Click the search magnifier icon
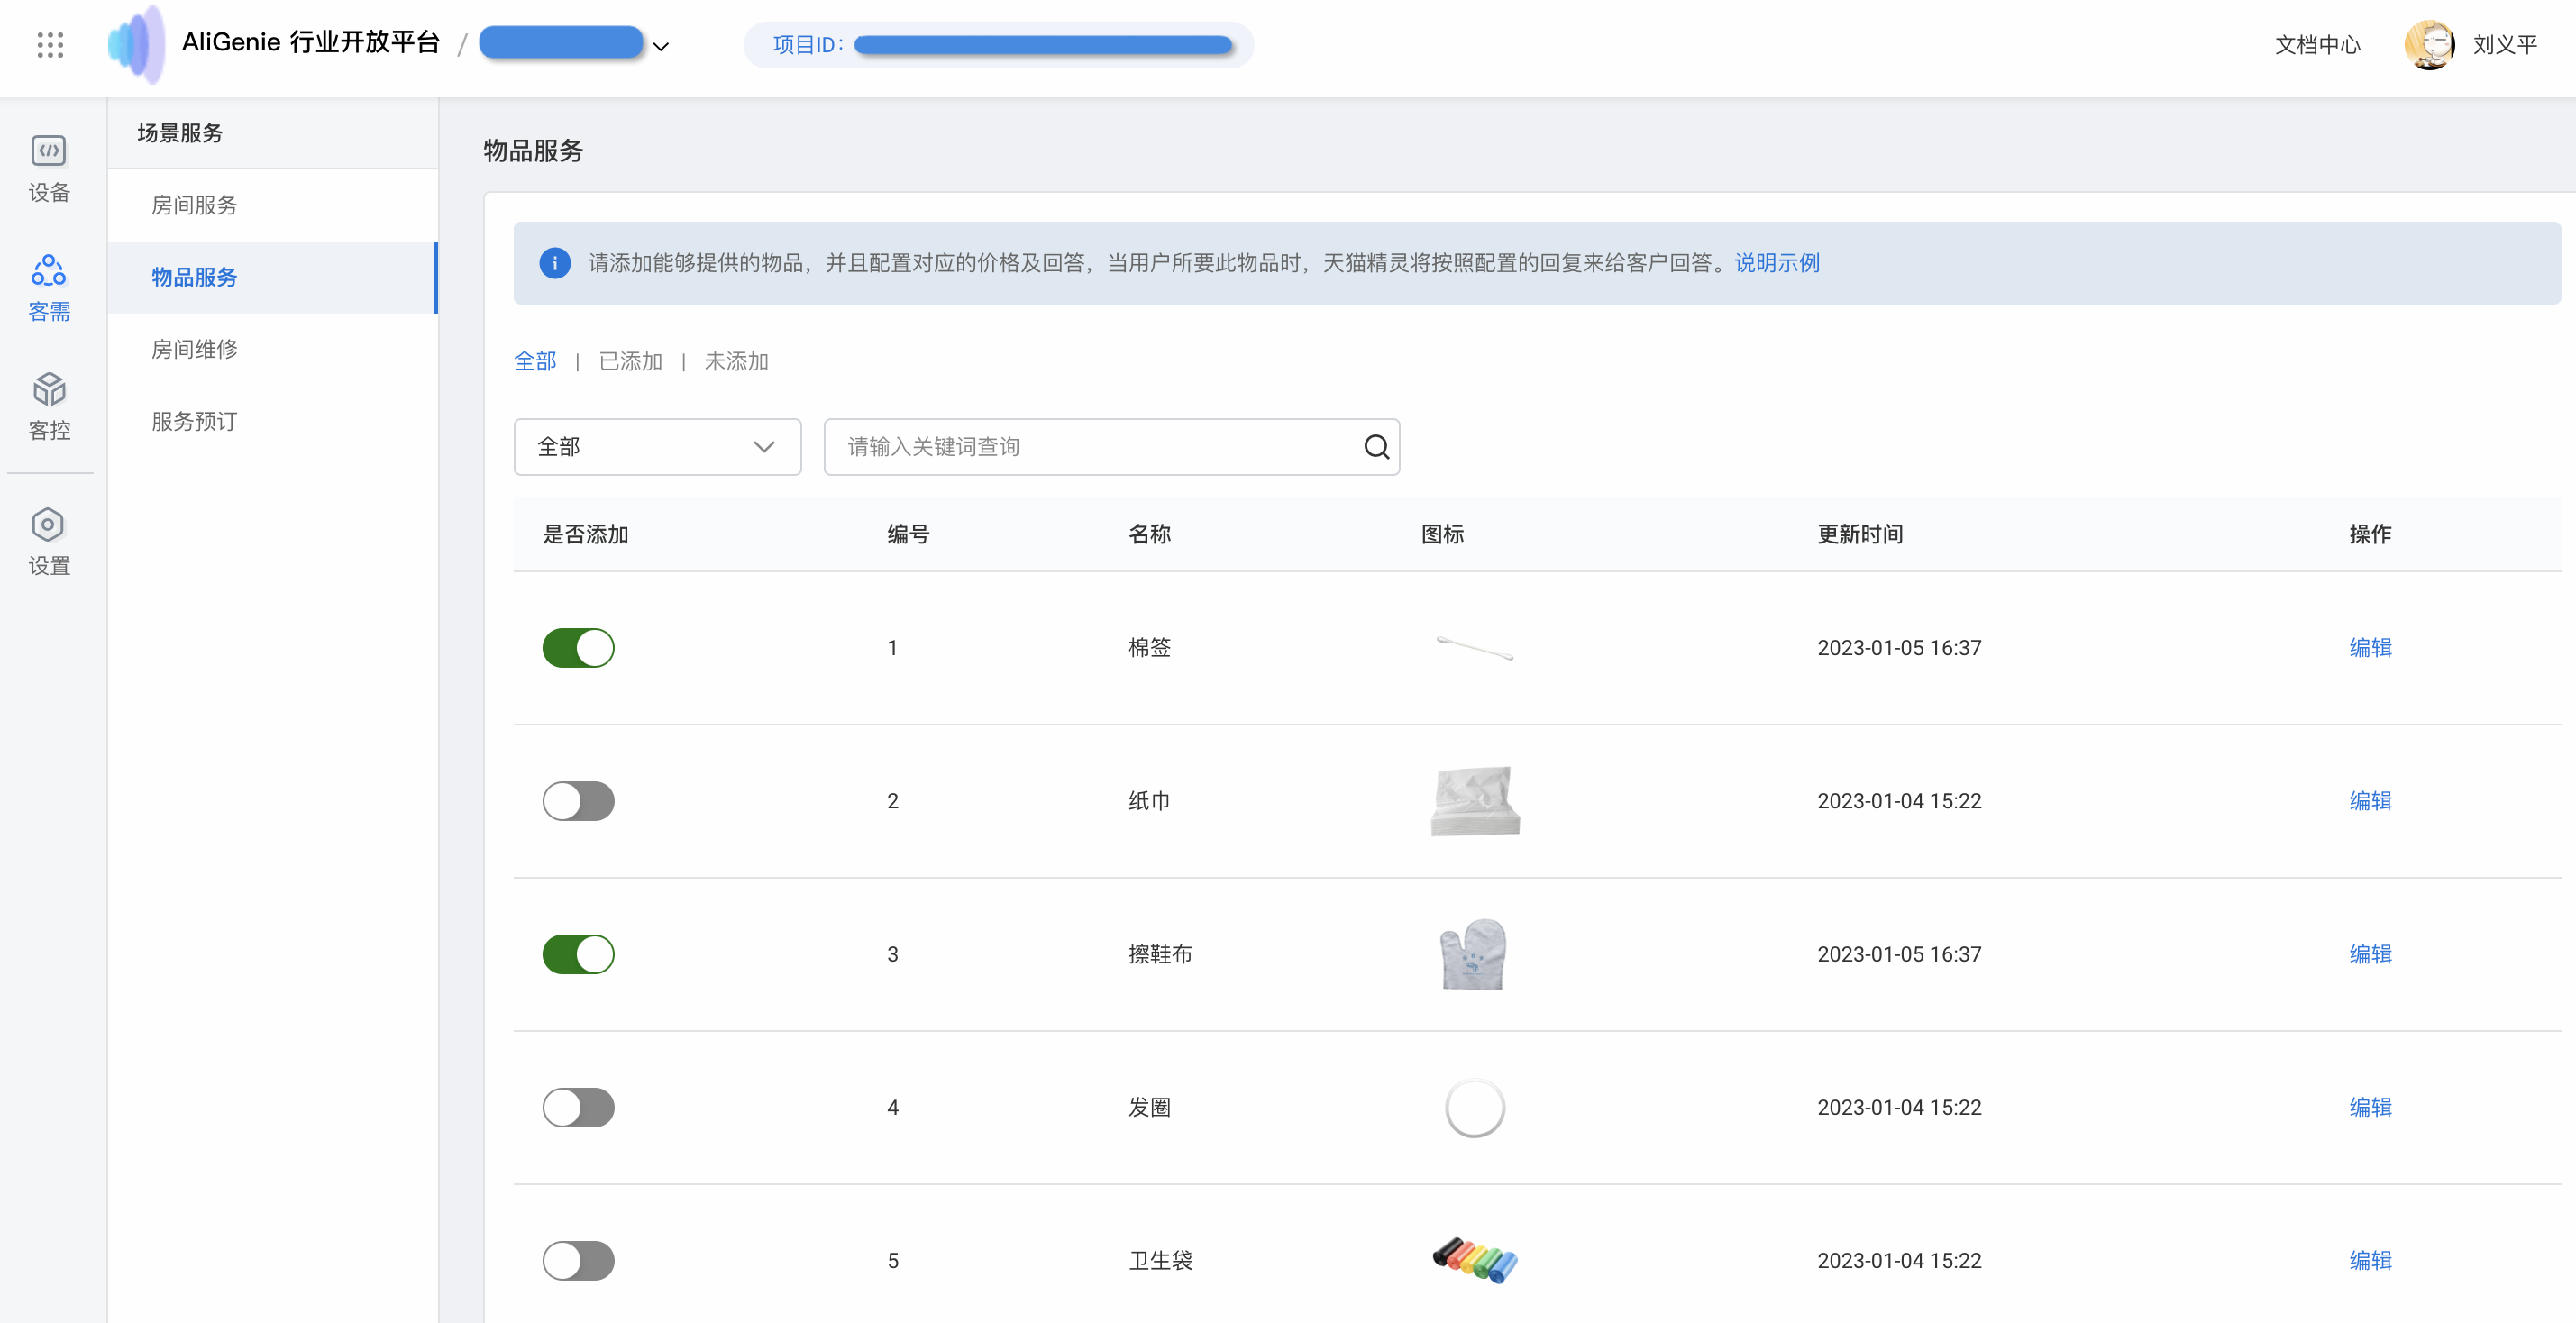2576x1323 pixels. click(1376, 447)
